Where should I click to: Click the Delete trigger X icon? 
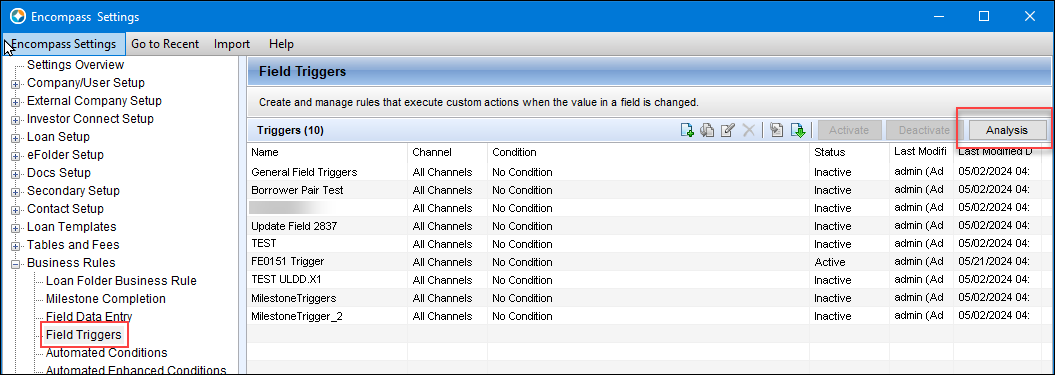click(748, 130)
